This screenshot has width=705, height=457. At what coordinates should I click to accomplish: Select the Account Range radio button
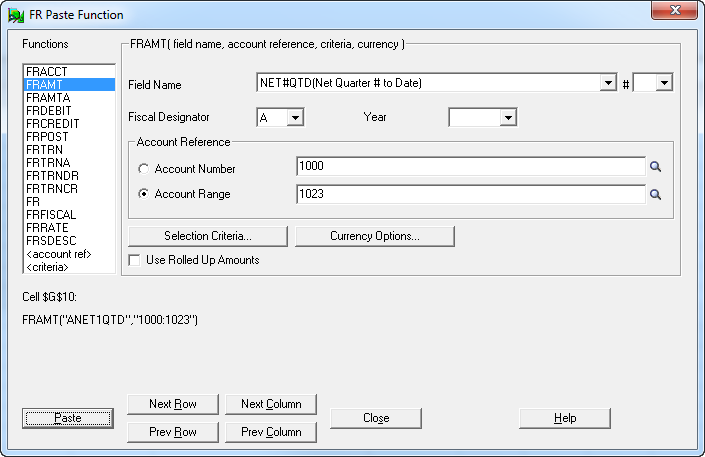point(144,195)
